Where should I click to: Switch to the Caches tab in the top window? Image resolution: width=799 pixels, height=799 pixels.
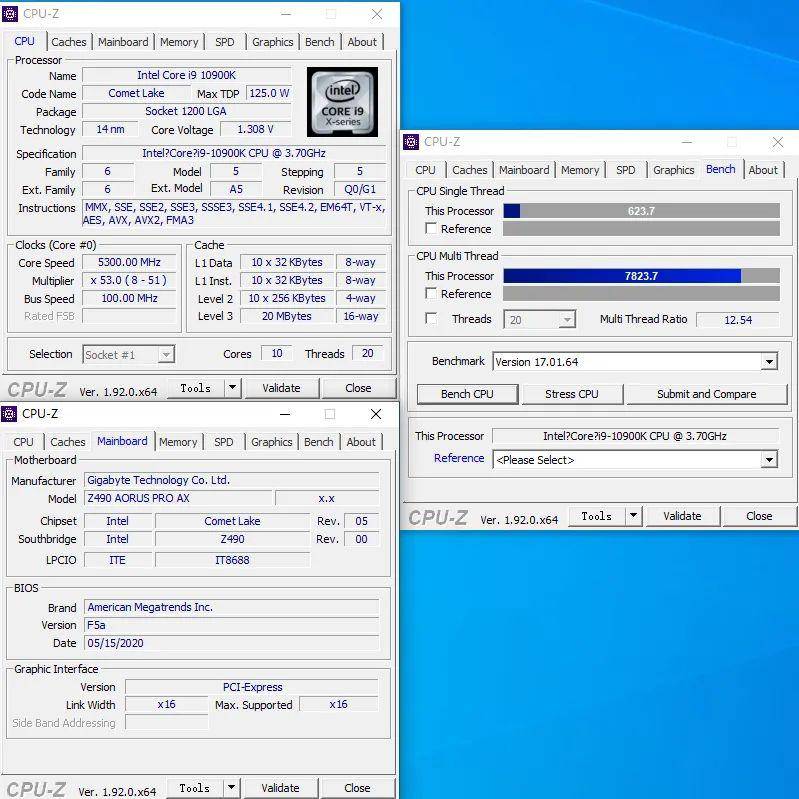pyautogui.click(x=69, y=42)
